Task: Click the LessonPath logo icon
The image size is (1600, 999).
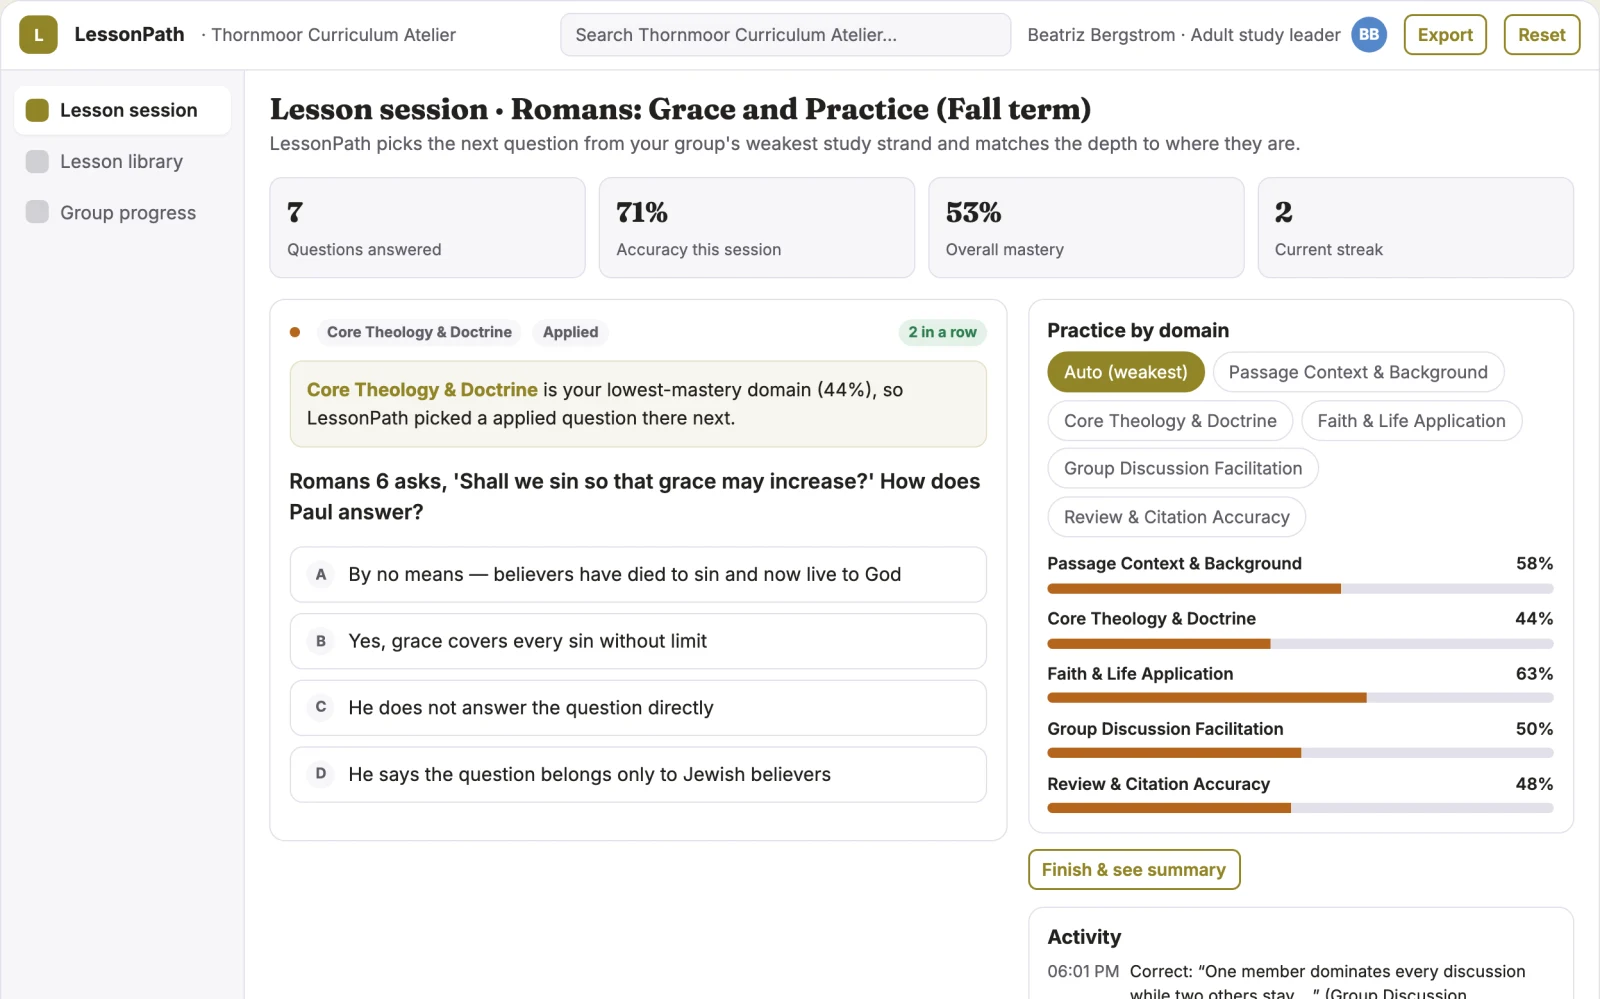Action: click(x=38, y=35)
